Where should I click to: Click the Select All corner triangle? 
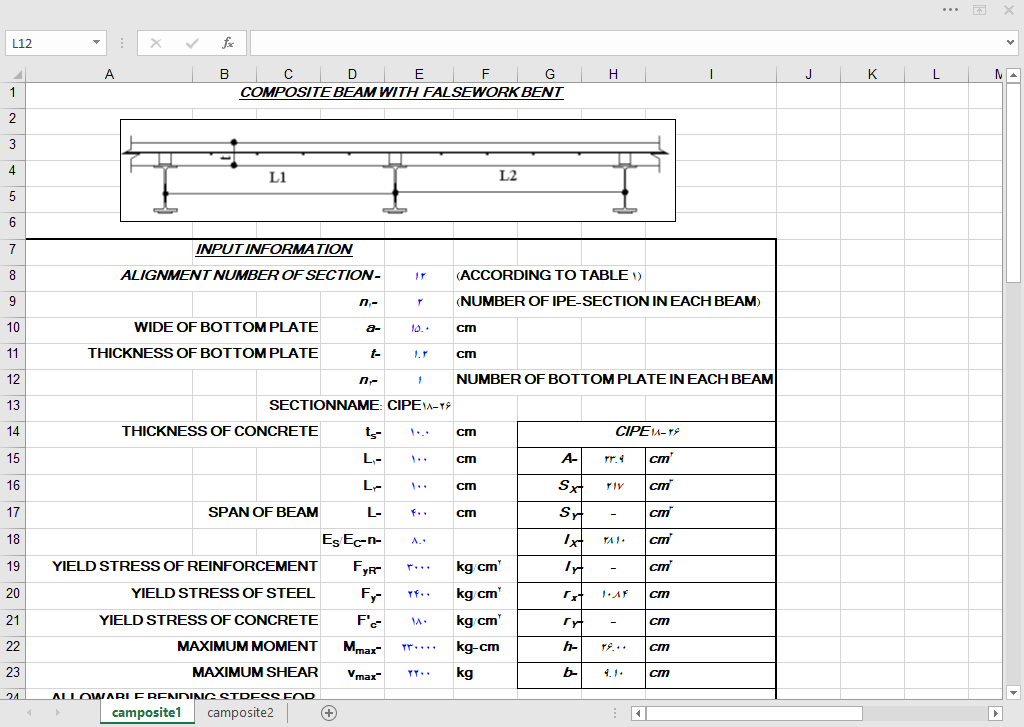16,74
